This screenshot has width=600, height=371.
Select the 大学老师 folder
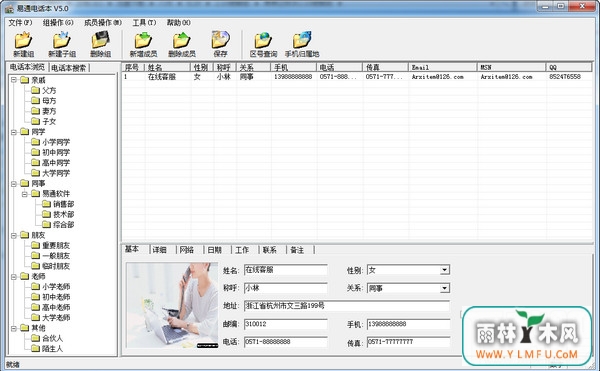(51, 317)
